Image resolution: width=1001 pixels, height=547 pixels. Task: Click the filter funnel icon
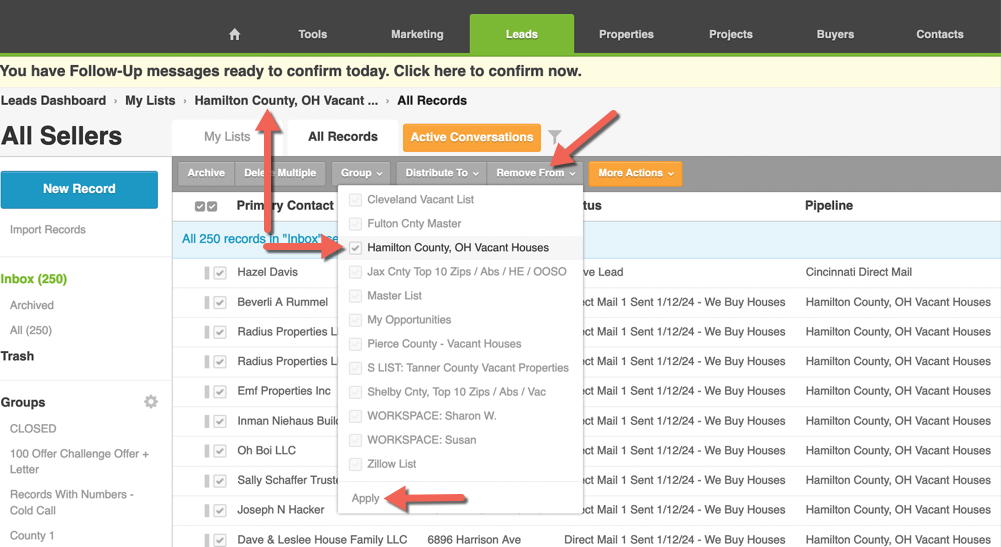point(555,137)
